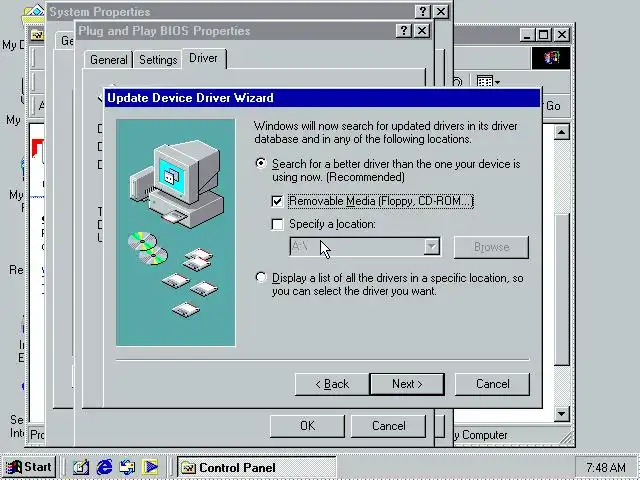Switch to General tab in BIOS Properties
The image size is (640, 480).
point(109,60)
